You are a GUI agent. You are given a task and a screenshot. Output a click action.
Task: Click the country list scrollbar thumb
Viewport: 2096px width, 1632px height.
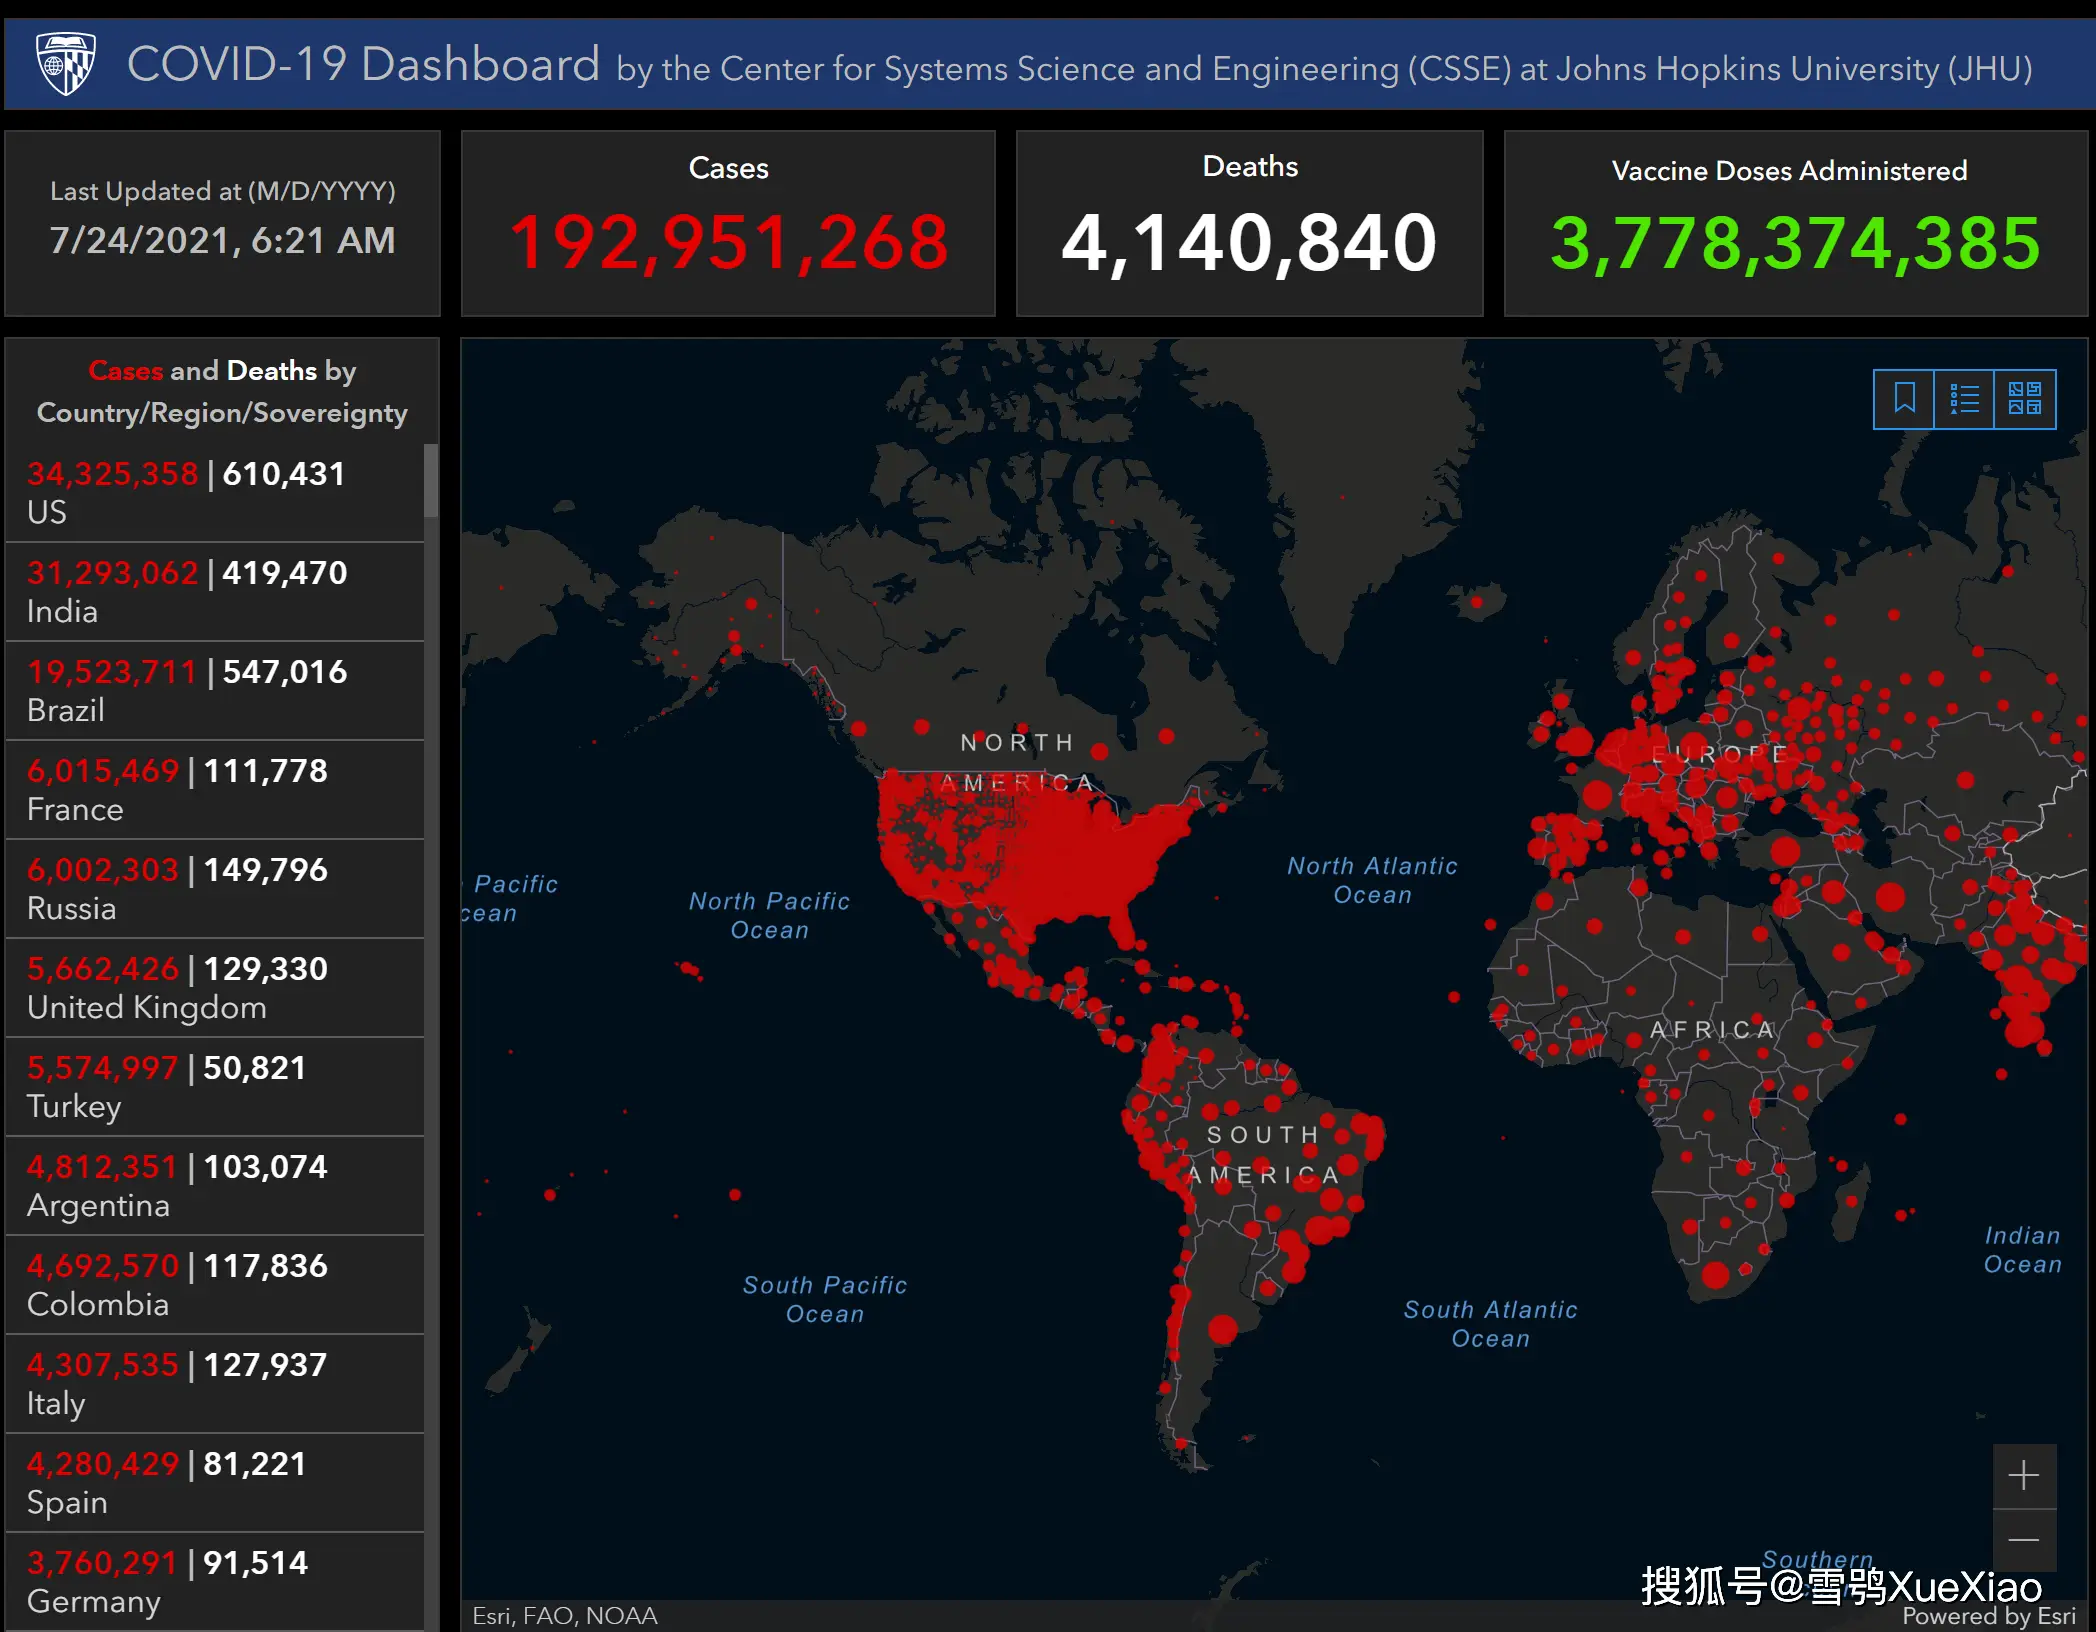point(431,480)
